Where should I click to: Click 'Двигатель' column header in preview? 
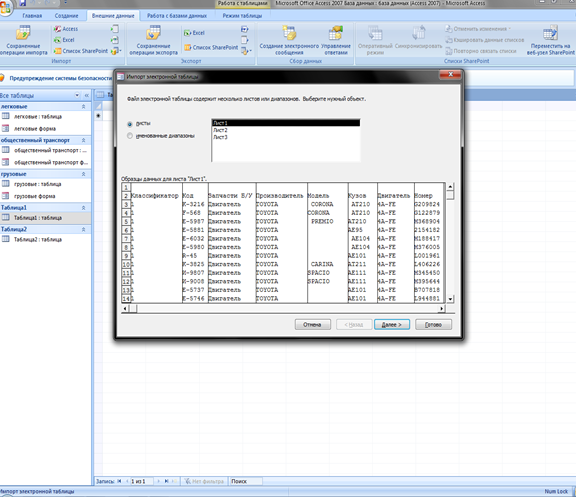394,196
